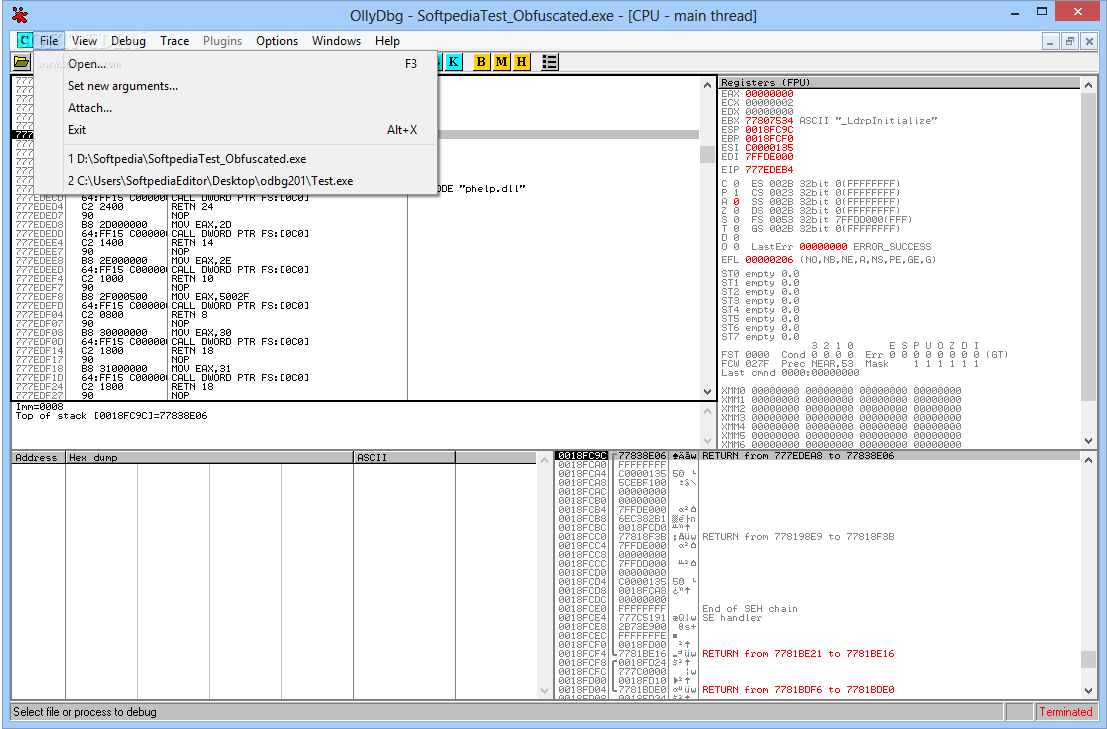Click the list-style options toolbar icon
This screenshot has width=1107, height=729.
(550, 62)
